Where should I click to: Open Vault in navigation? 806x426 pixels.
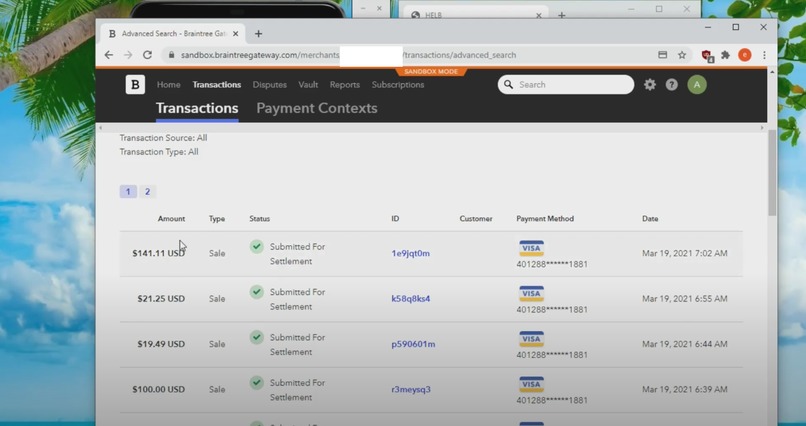pyautogui.click(x=308, y=85)
